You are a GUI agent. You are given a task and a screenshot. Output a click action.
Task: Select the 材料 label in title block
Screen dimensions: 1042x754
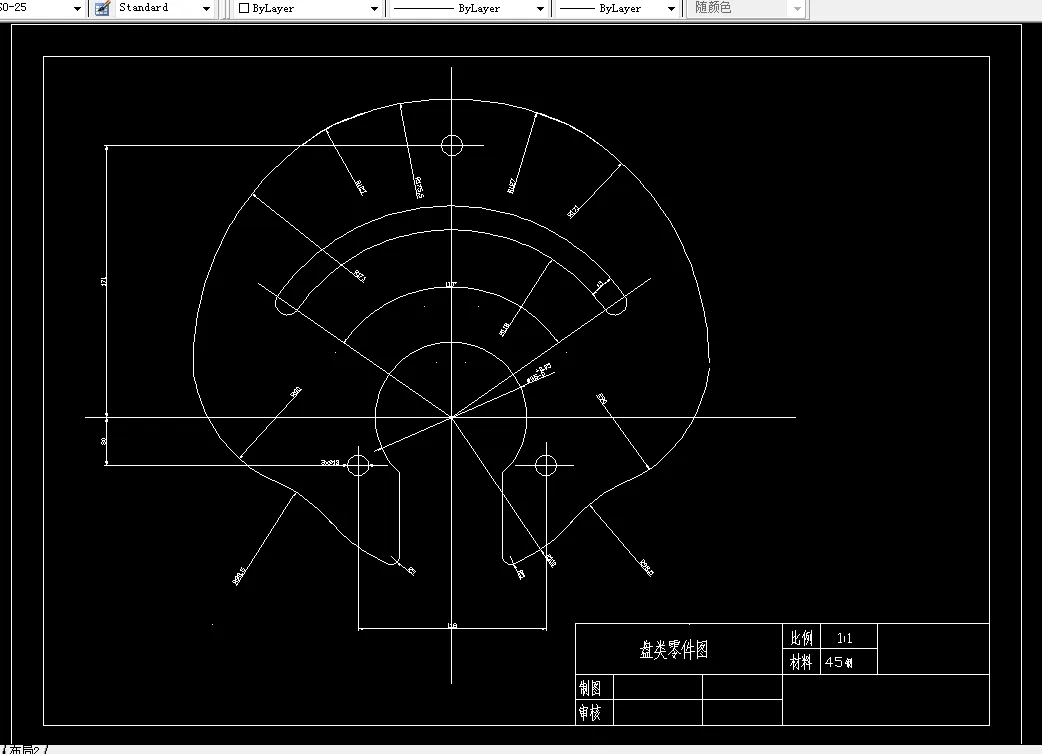point(801,662)
